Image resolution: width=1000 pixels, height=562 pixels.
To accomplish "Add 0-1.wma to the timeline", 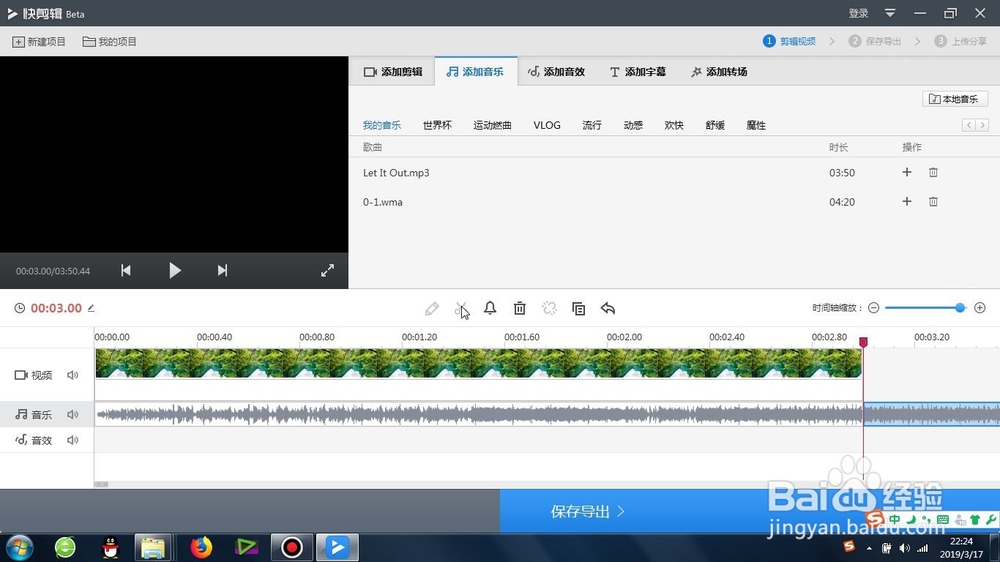I will click(907, 202).
